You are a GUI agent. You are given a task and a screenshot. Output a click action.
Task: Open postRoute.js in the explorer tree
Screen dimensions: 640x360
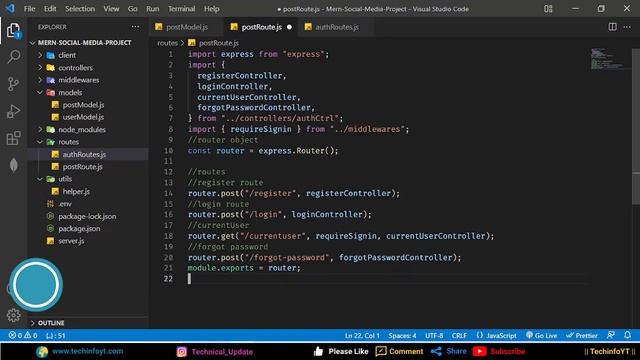(82, 167)
